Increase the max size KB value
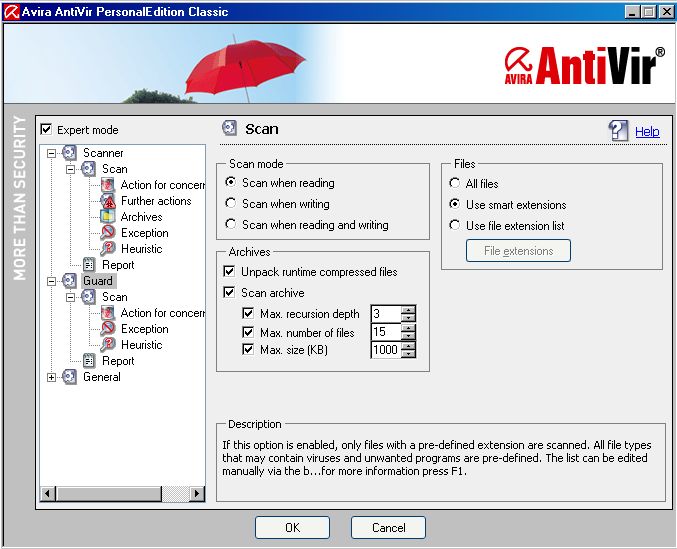The image size is (677, 549). point(408,346)
